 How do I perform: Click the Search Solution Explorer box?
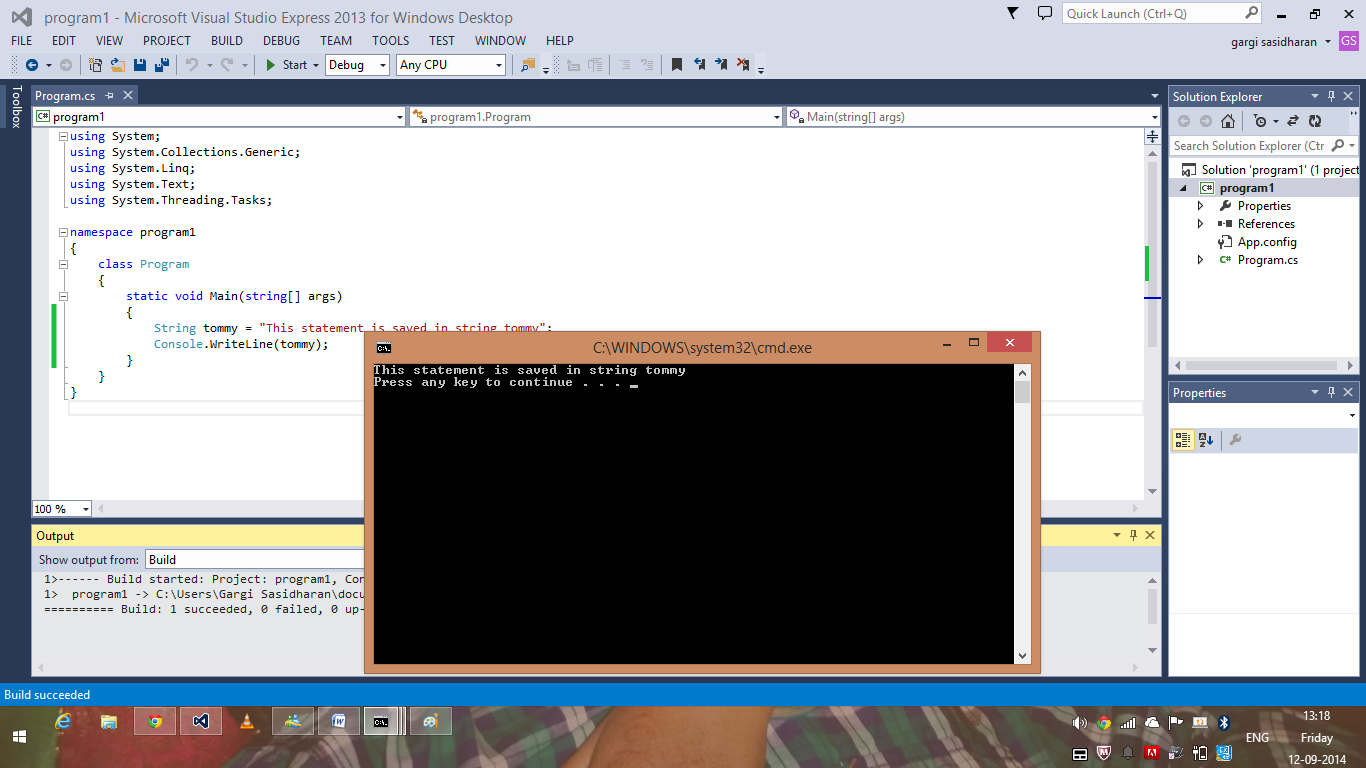(1250, 145)
